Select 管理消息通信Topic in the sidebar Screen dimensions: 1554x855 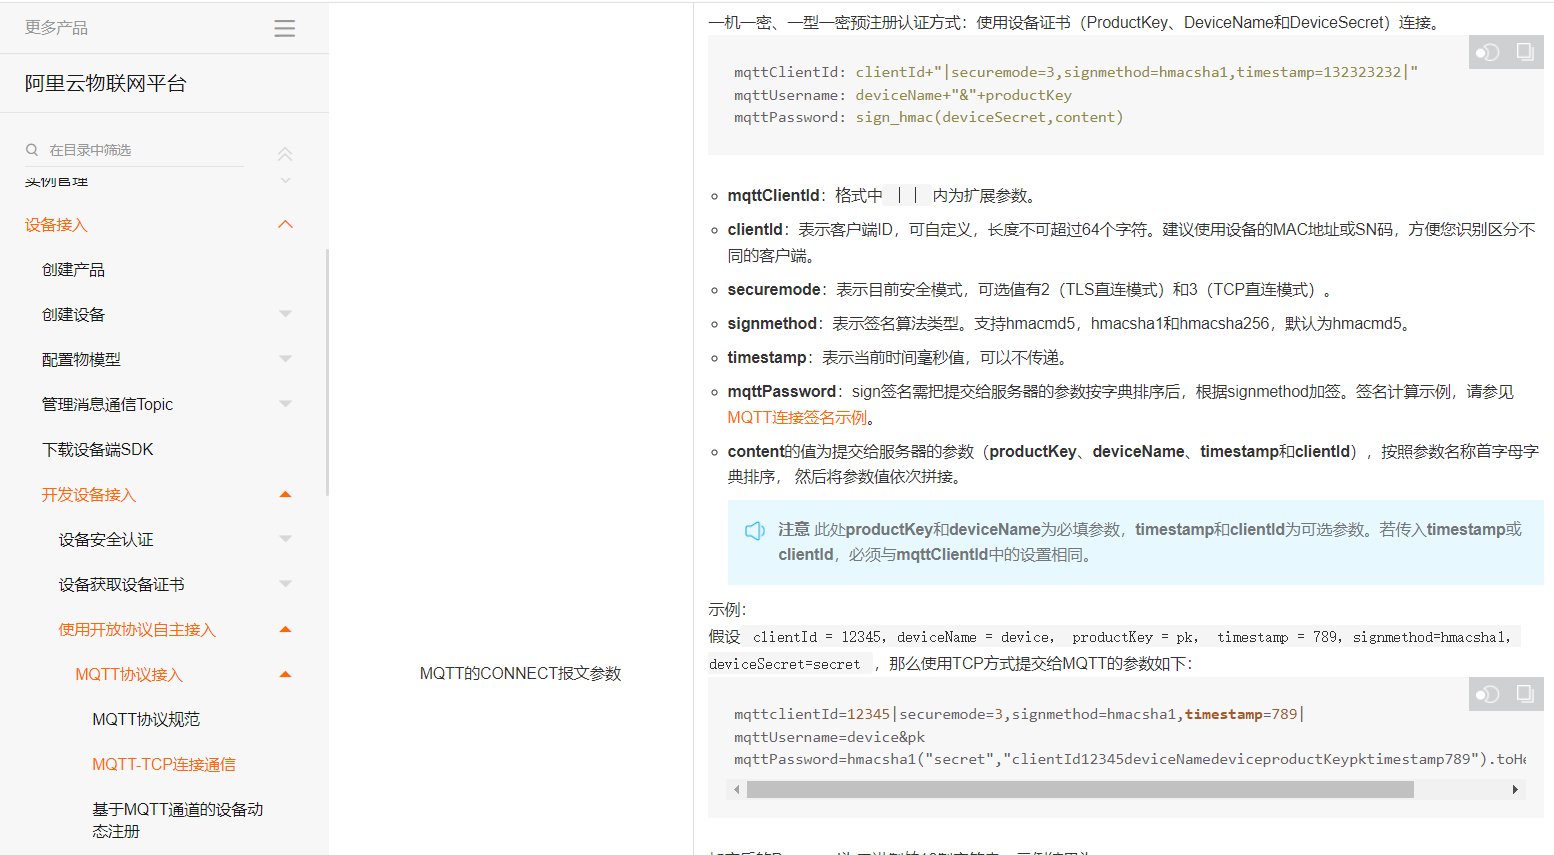[x=107, y=405]
